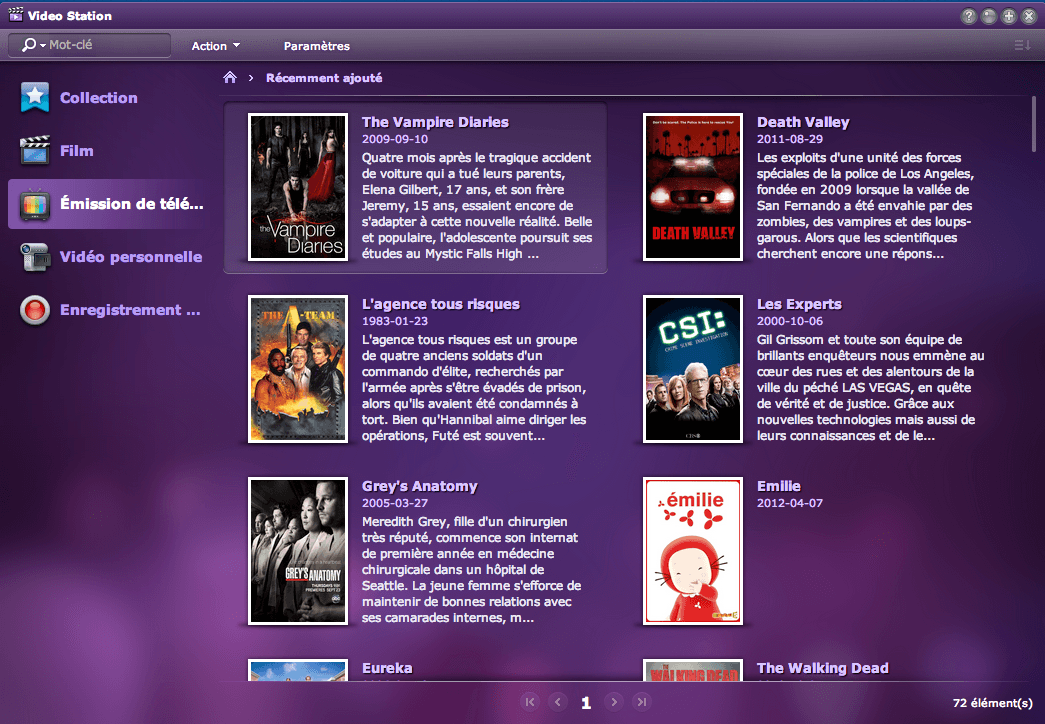Image resolution: width=1045 pixels, height=724 pixels.
Task: Open help with the question mark button
Action: coord(968,16)
